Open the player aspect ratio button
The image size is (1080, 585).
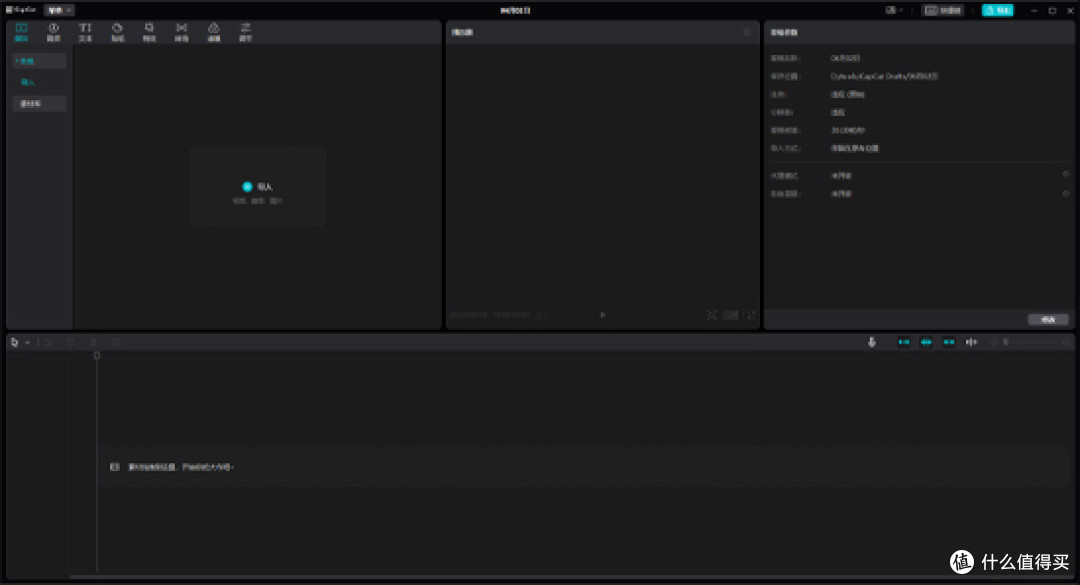coord(731,315)
